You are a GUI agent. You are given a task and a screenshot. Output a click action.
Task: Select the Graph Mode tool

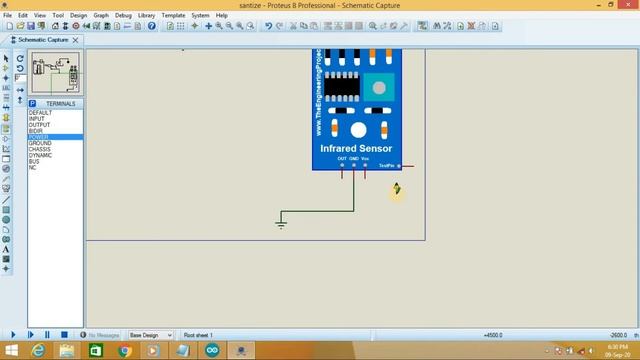[6, 149]
